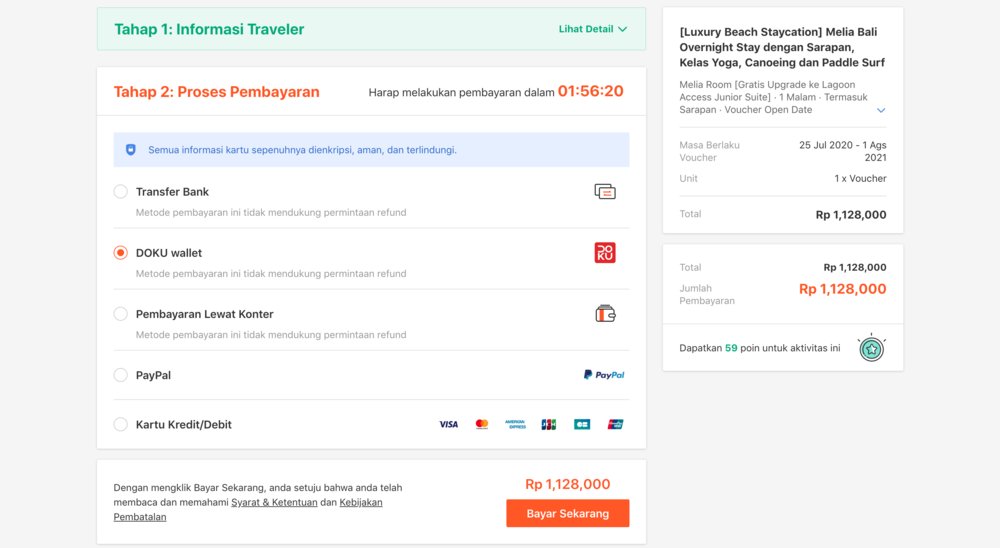Select Pembayaran Lewat Konter radio button
1000x548 pixels.
pos(120,314)
